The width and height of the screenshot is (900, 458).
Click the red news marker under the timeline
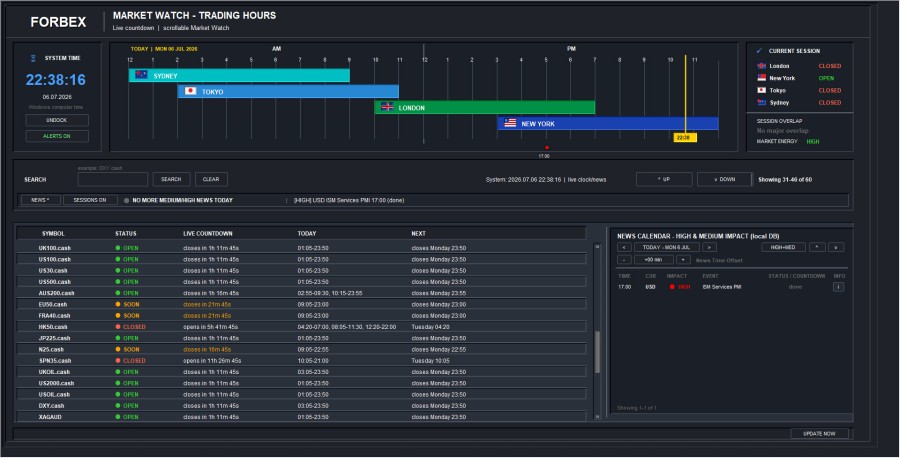click(546, 148)
